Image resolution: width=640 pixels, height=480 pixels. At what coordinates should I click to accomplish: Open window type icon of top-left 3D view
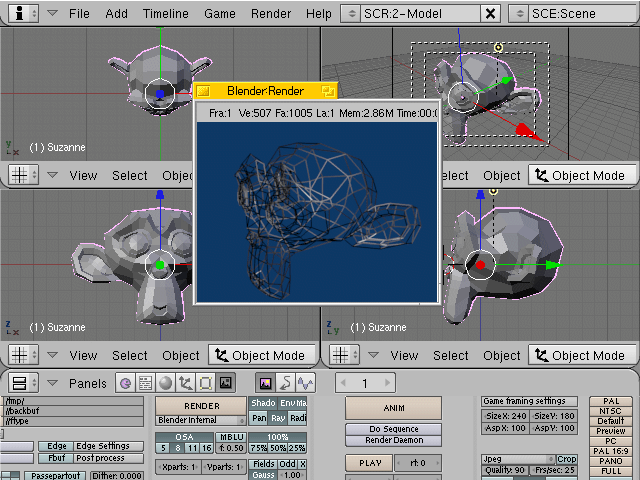(x=23, y=175)
